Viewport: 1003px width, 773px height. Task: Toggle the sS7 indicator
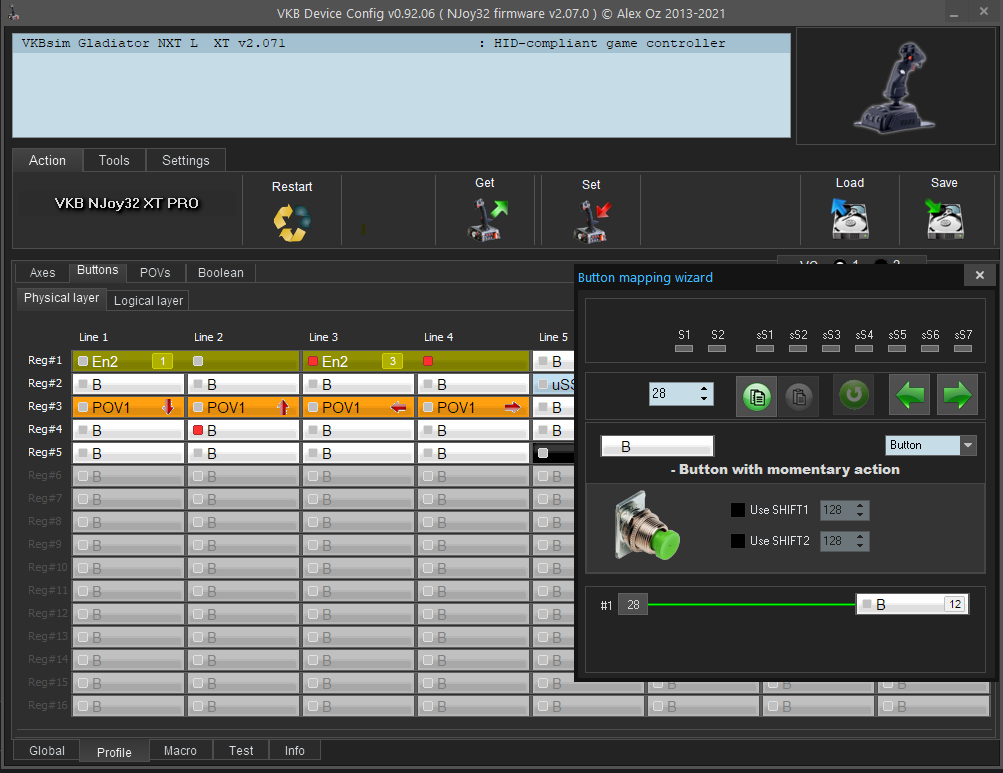pyautogui.click(x=963, y=349)
